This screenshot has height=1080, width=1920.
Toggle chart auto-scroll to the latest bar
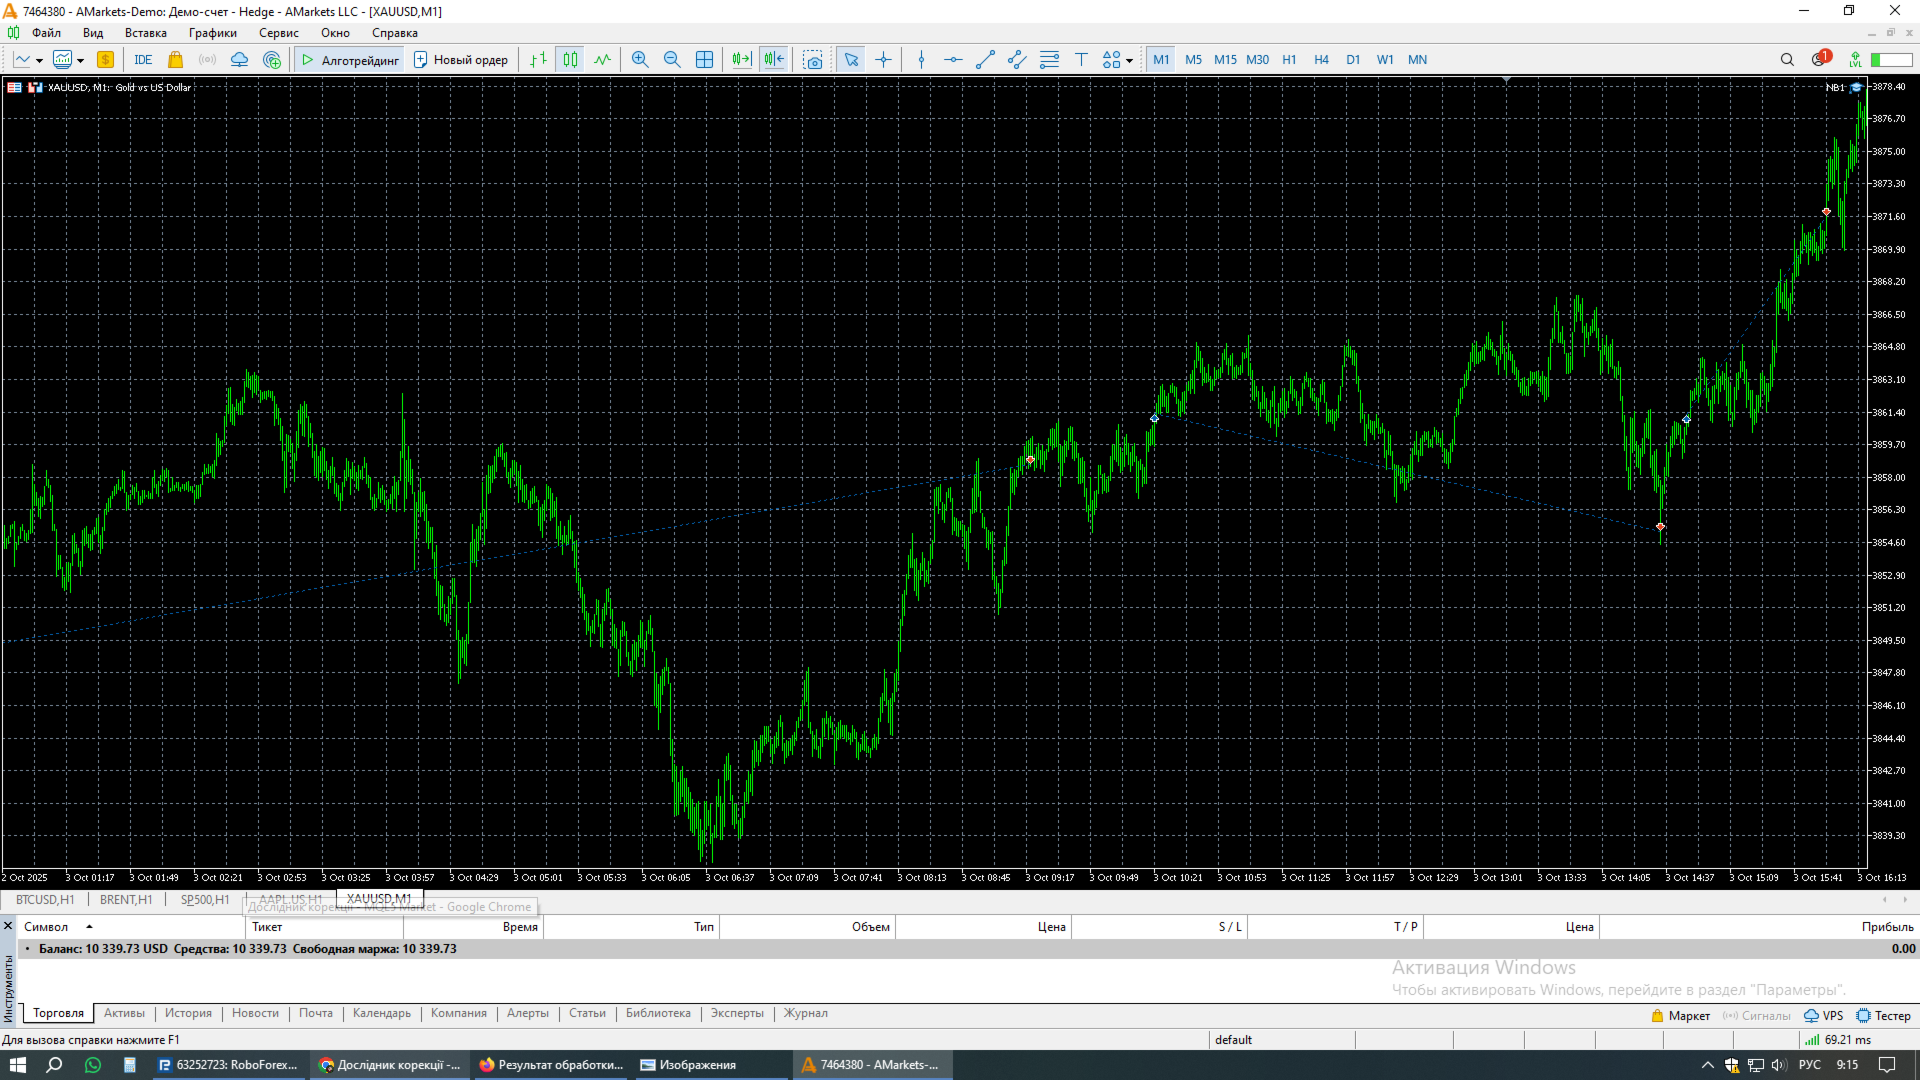(x=741, y=60)
